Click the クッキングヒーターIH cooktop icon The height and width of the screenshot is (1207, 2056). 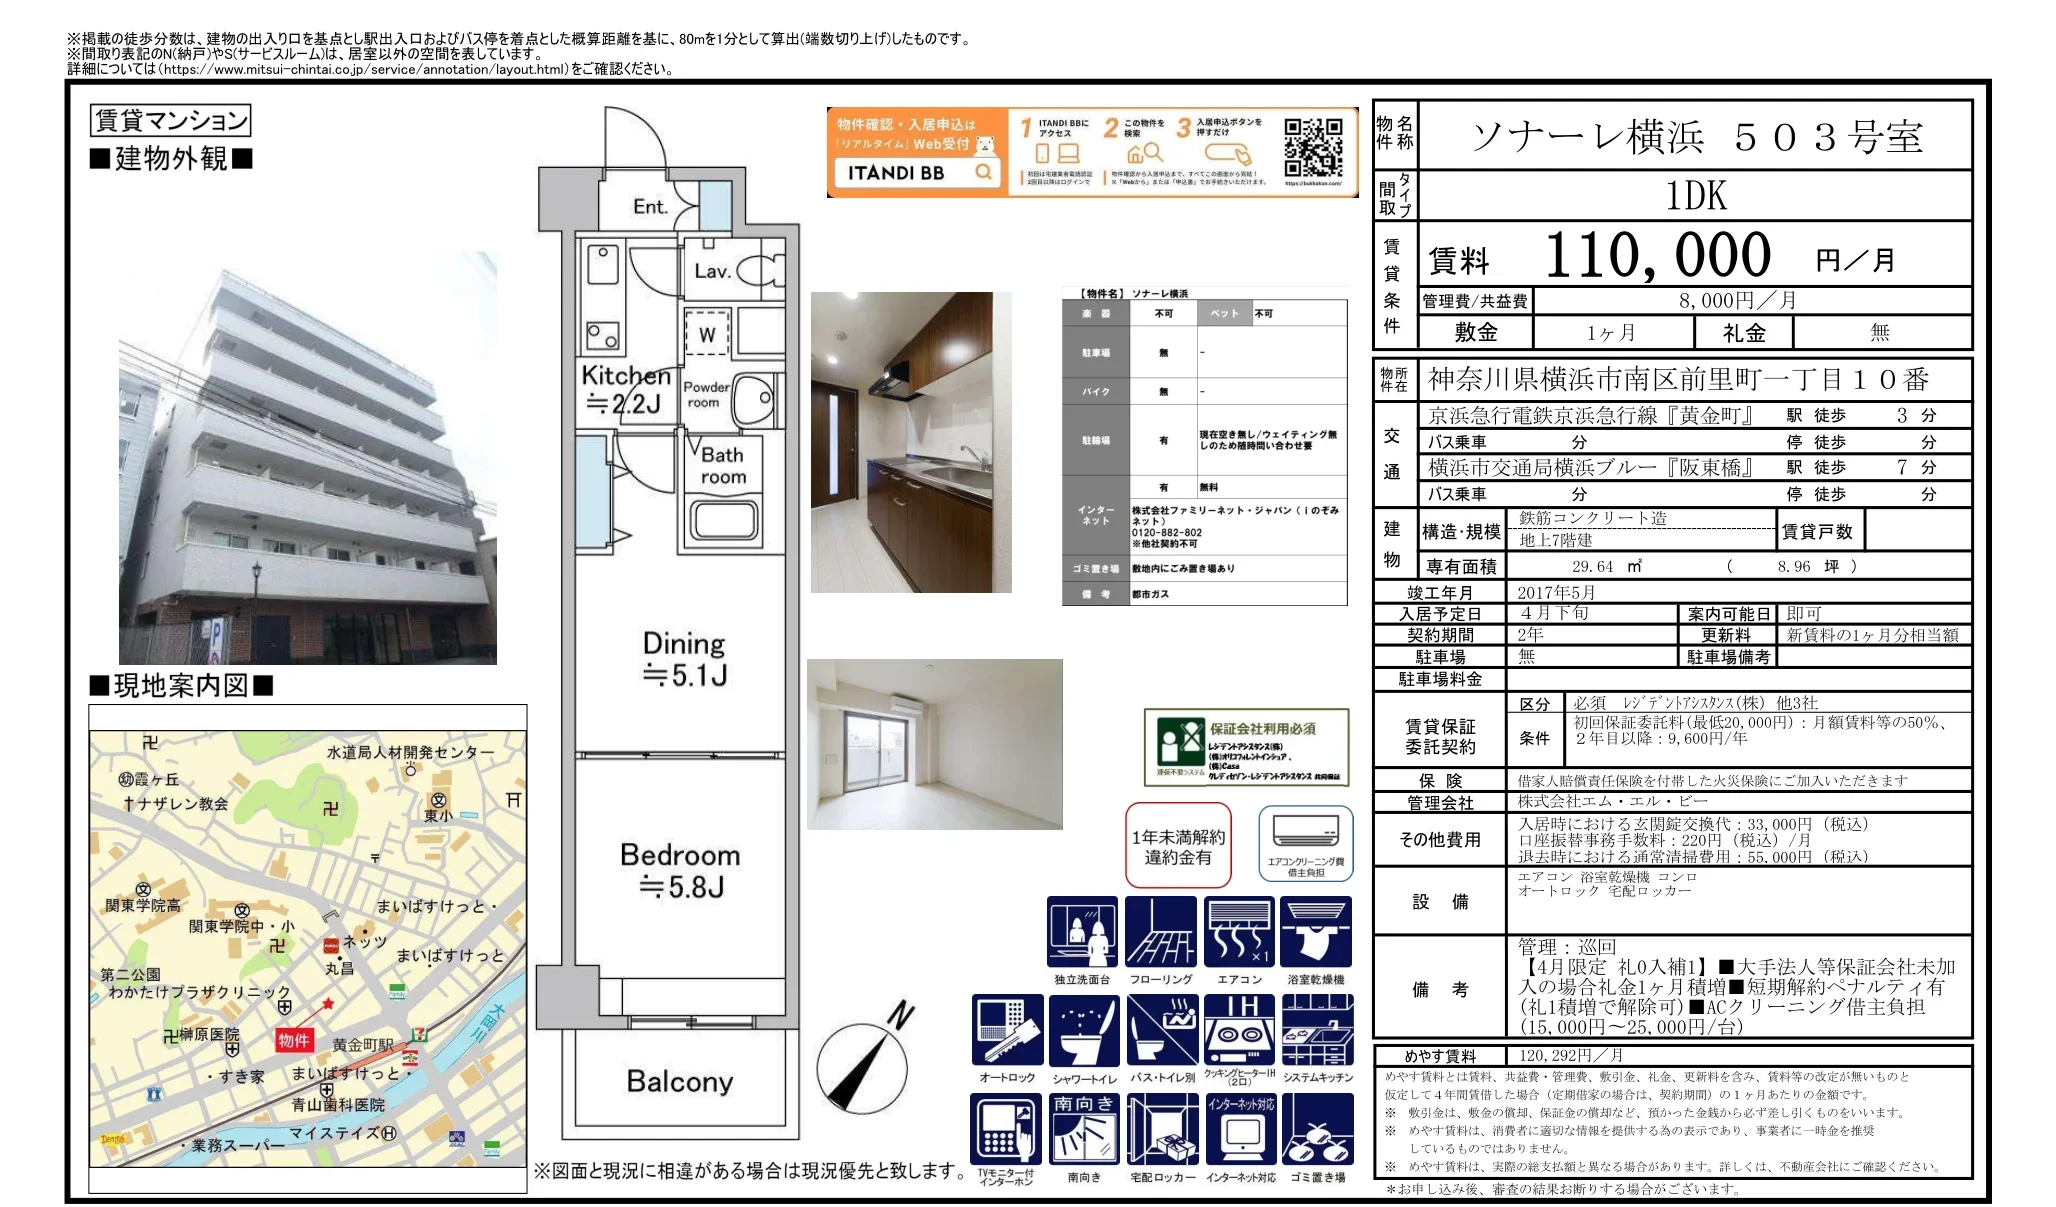[1239, 1030]
